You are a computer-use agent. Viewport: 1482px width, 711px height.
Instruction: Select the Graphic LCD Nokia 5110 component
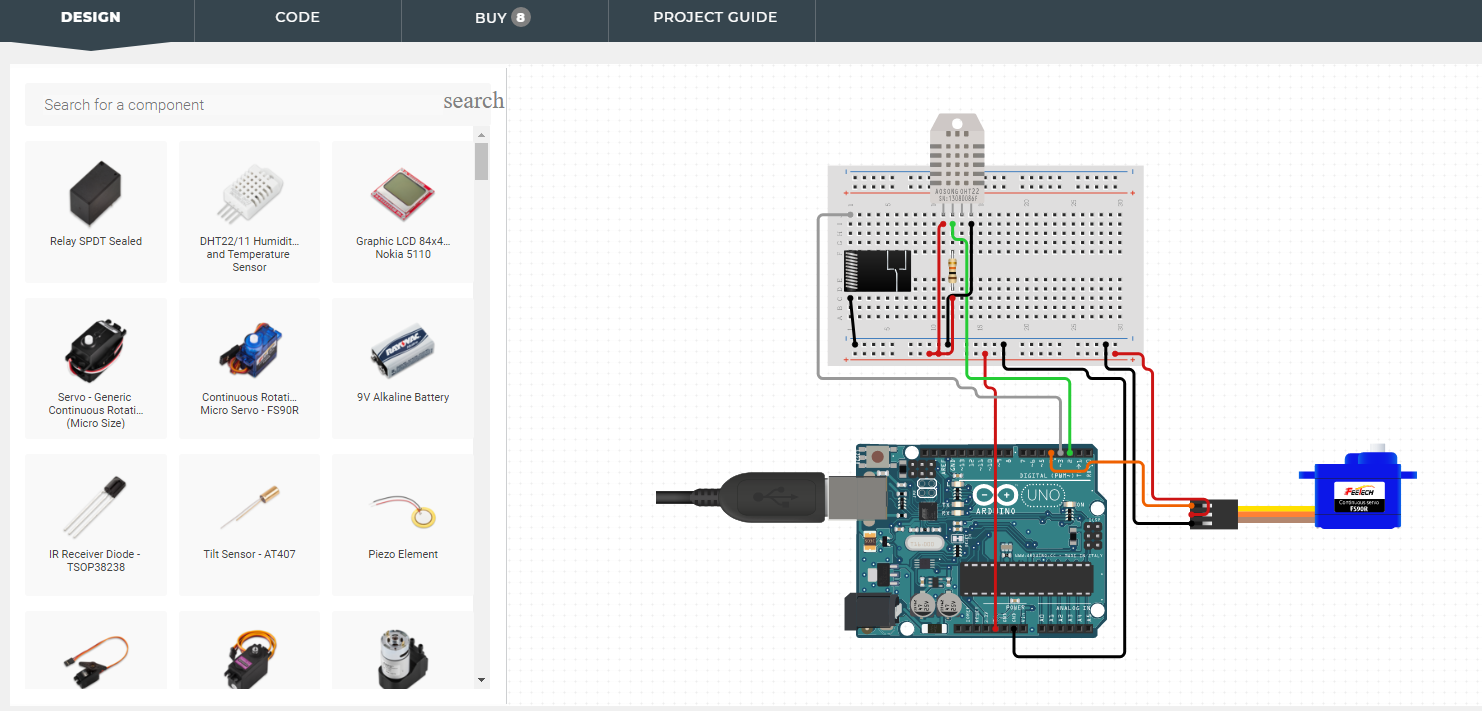402,212
